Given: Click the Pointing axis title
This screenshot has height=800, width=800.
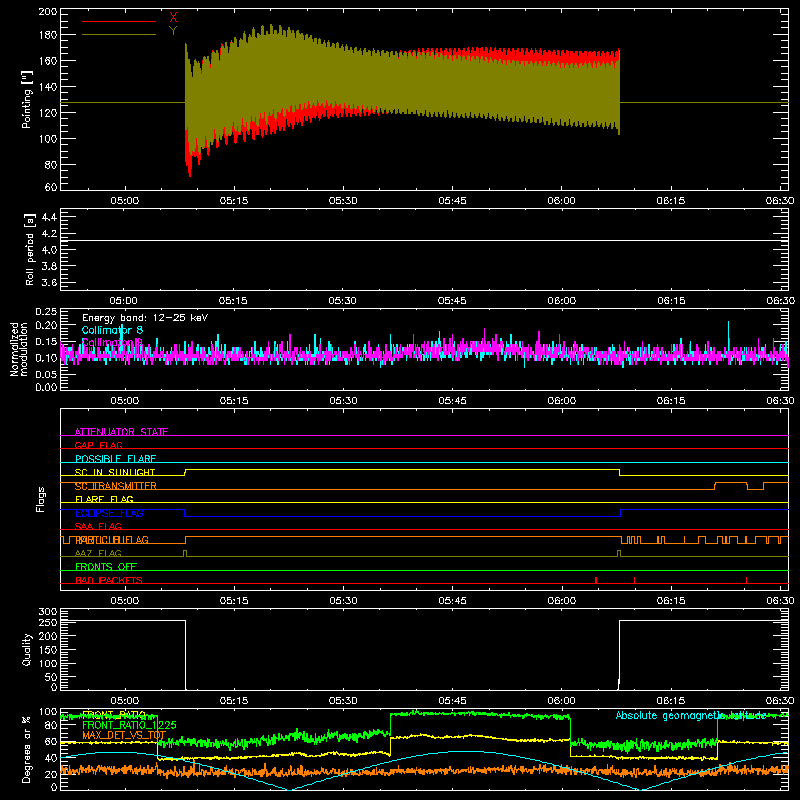Looking at the screenshot, I should pyautogui.click(x=27, y=99).
